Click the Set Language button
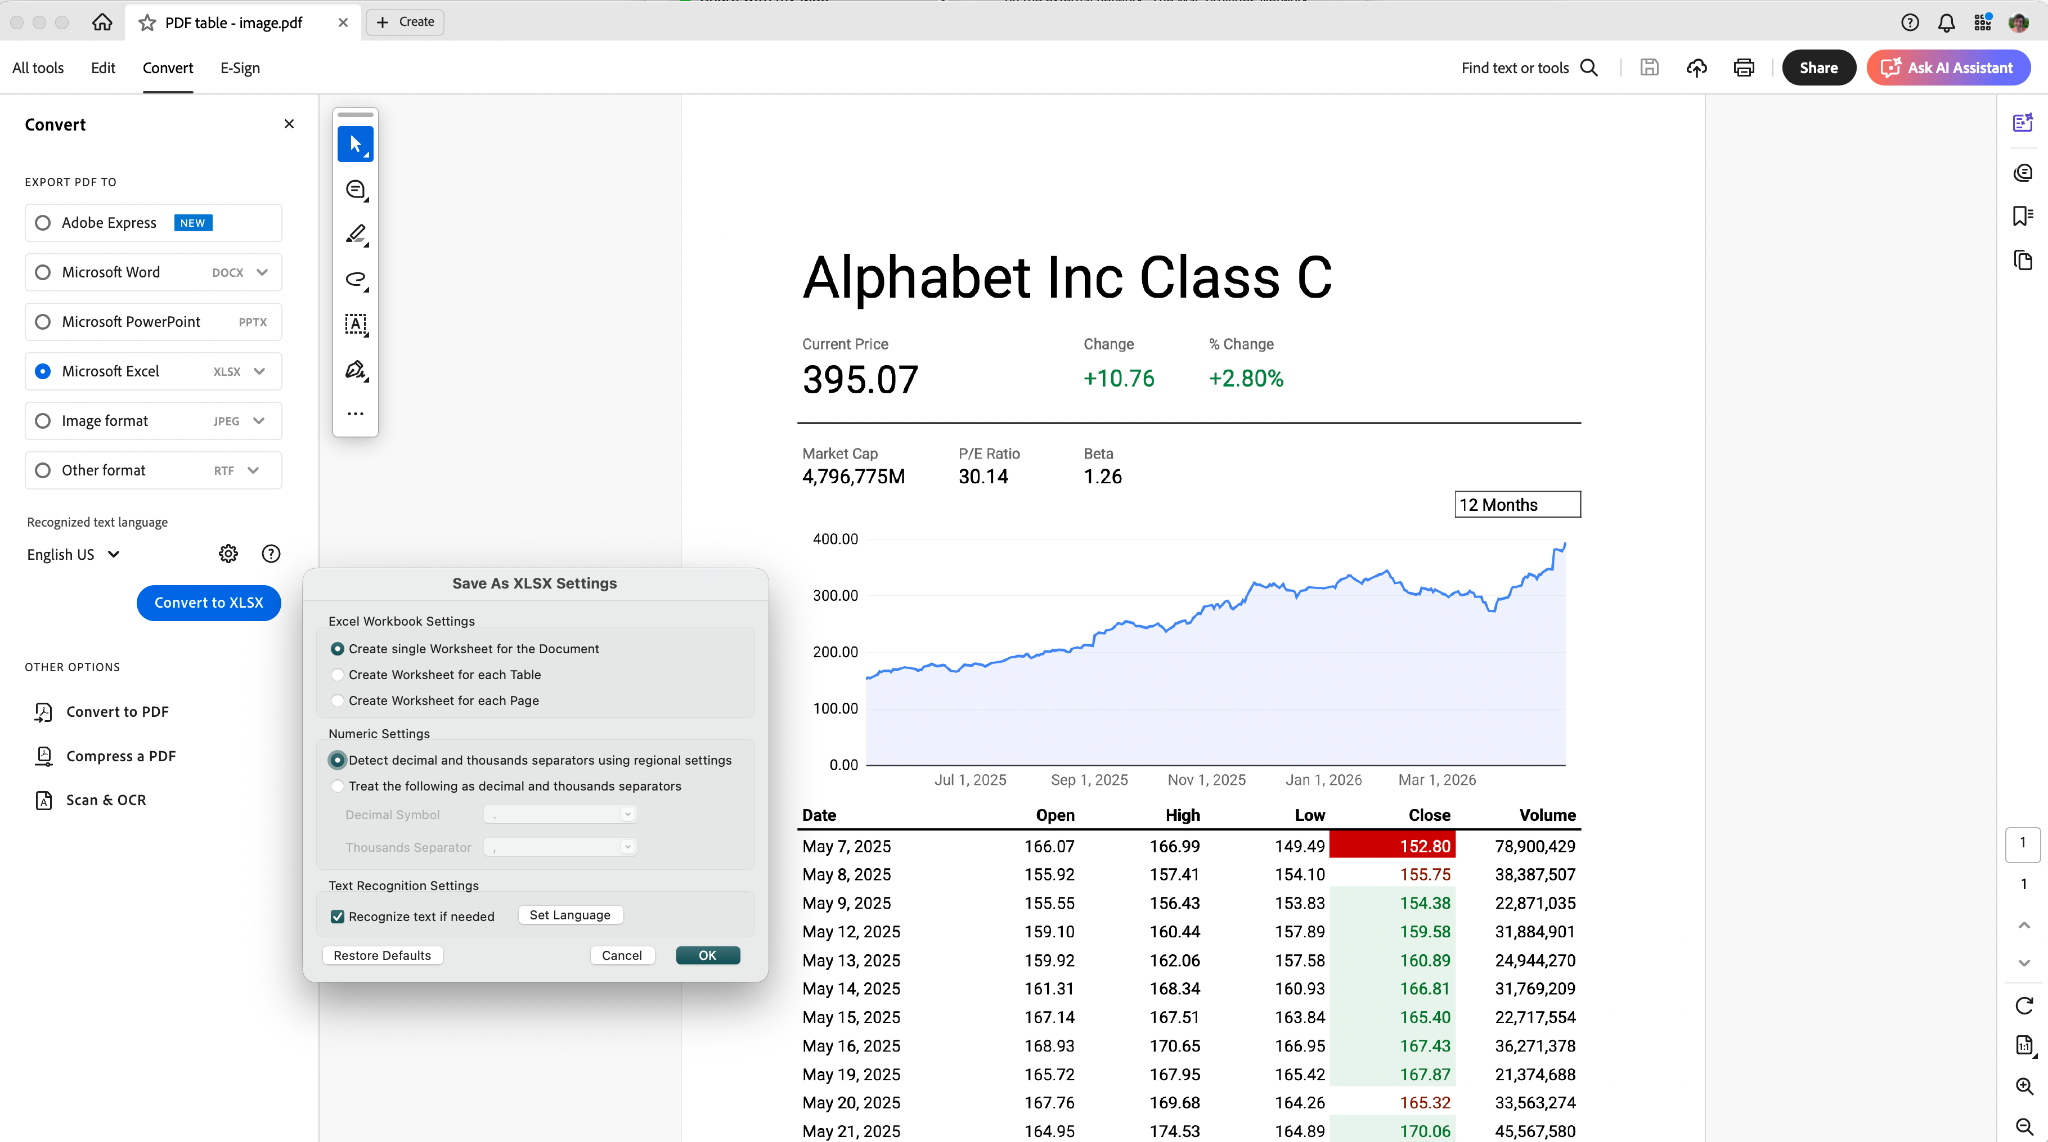 point(570,915)
